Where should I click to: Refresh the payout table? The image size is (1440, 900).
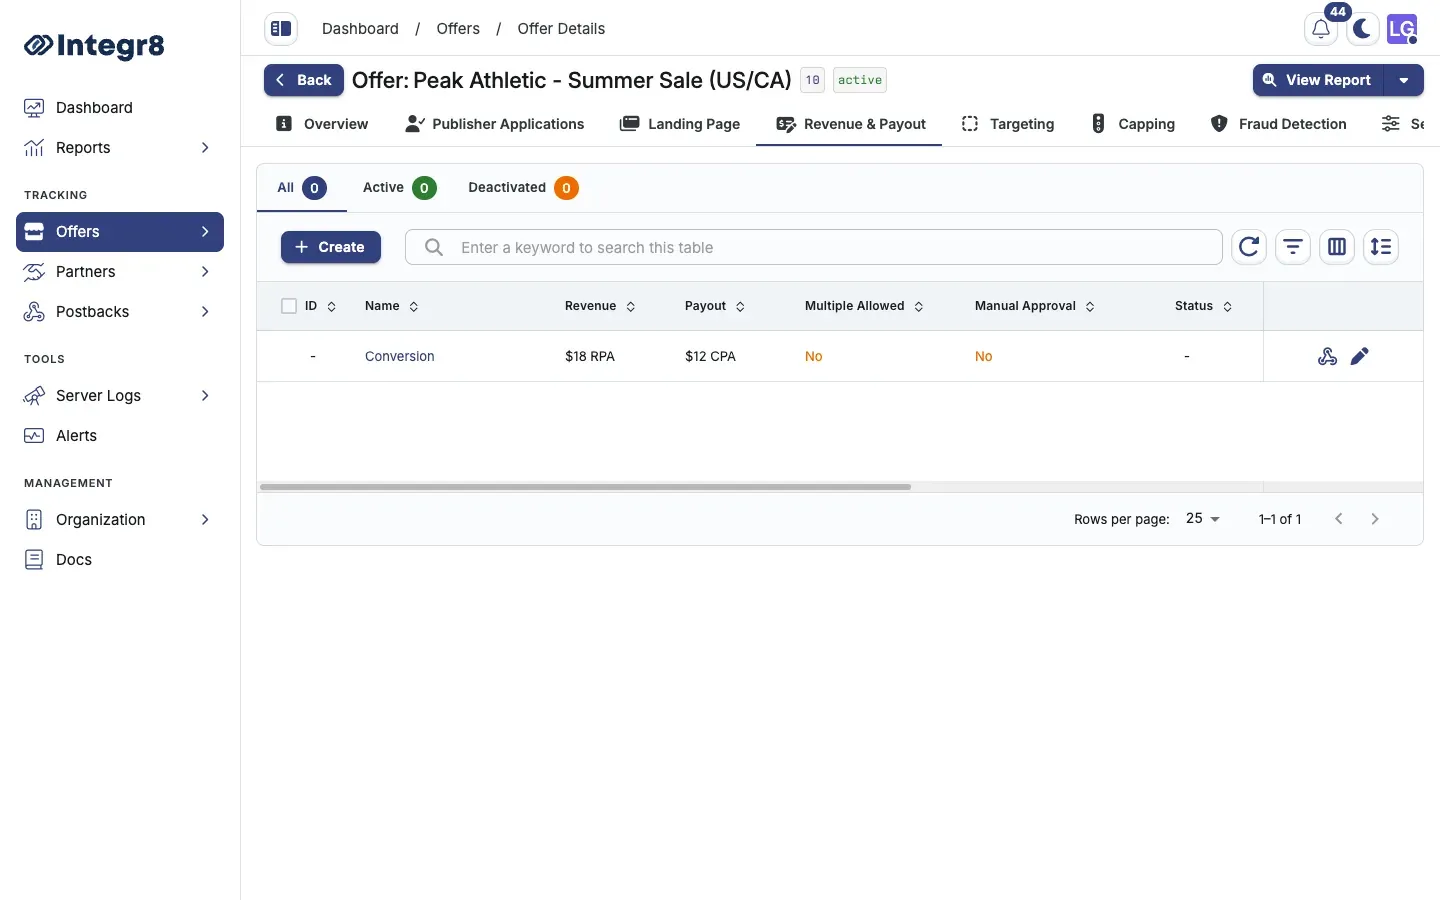[1249, 247]
